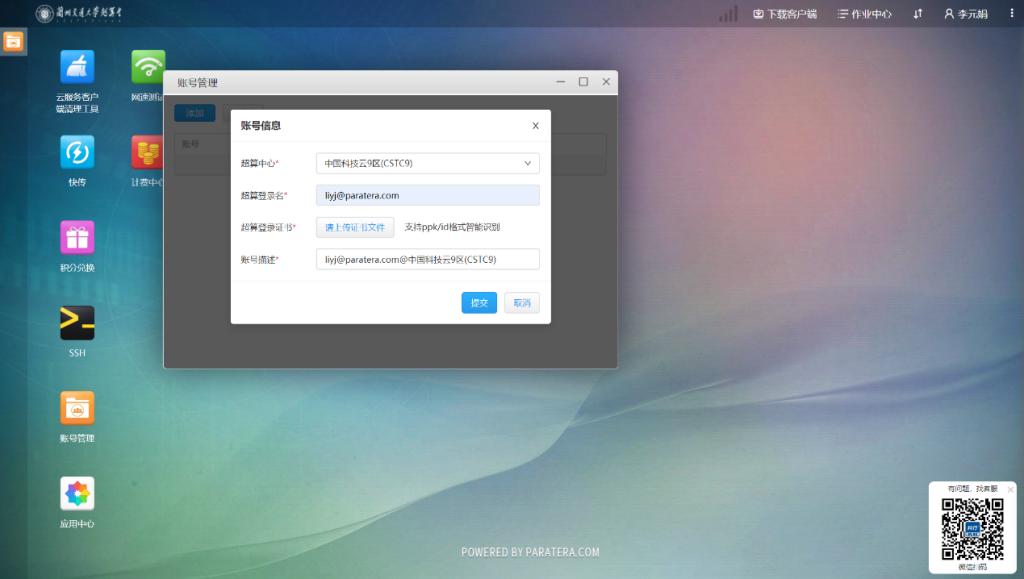The image size is (1024, 579).
Task: Open the 李元娟 user menu
Action: (x=966, y=14)
